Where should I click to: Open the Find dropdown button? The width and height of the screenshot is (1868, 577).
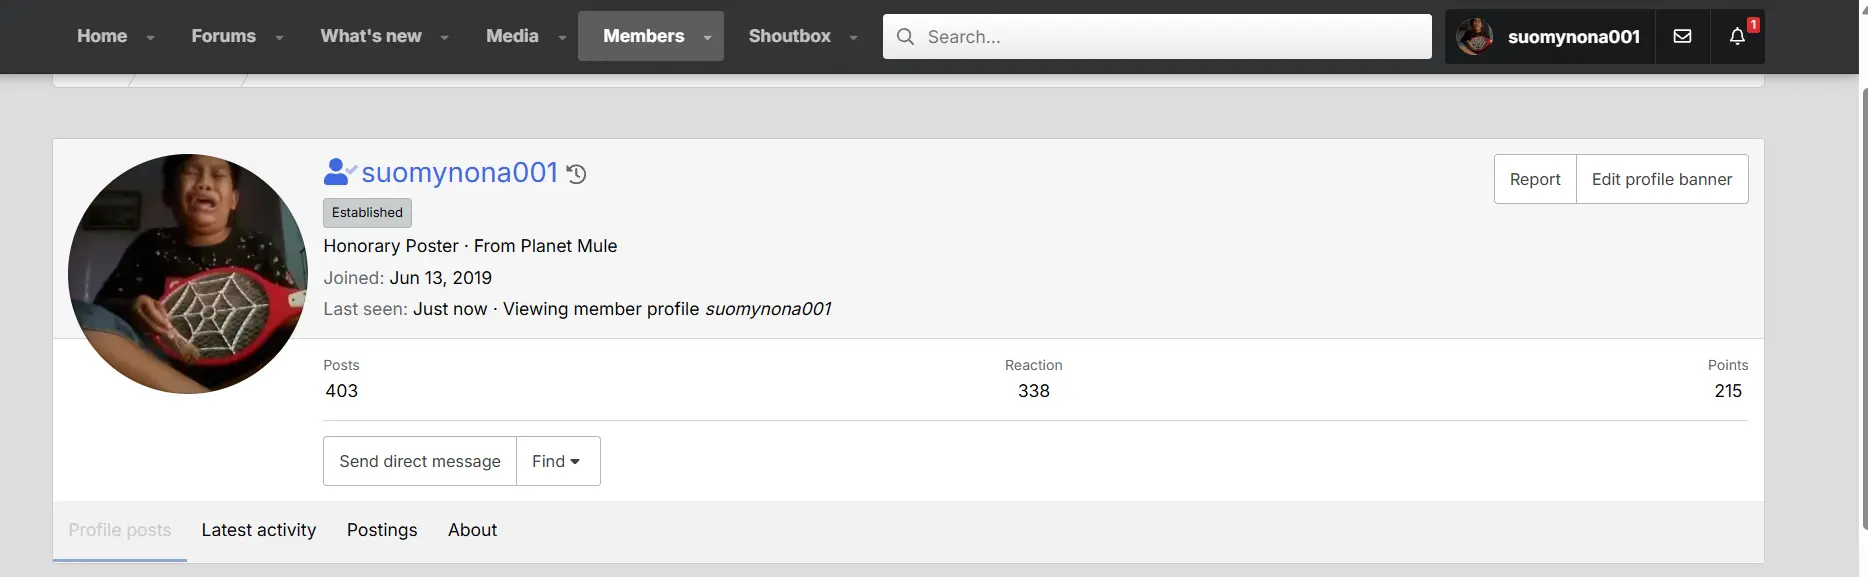pos(558,461)
